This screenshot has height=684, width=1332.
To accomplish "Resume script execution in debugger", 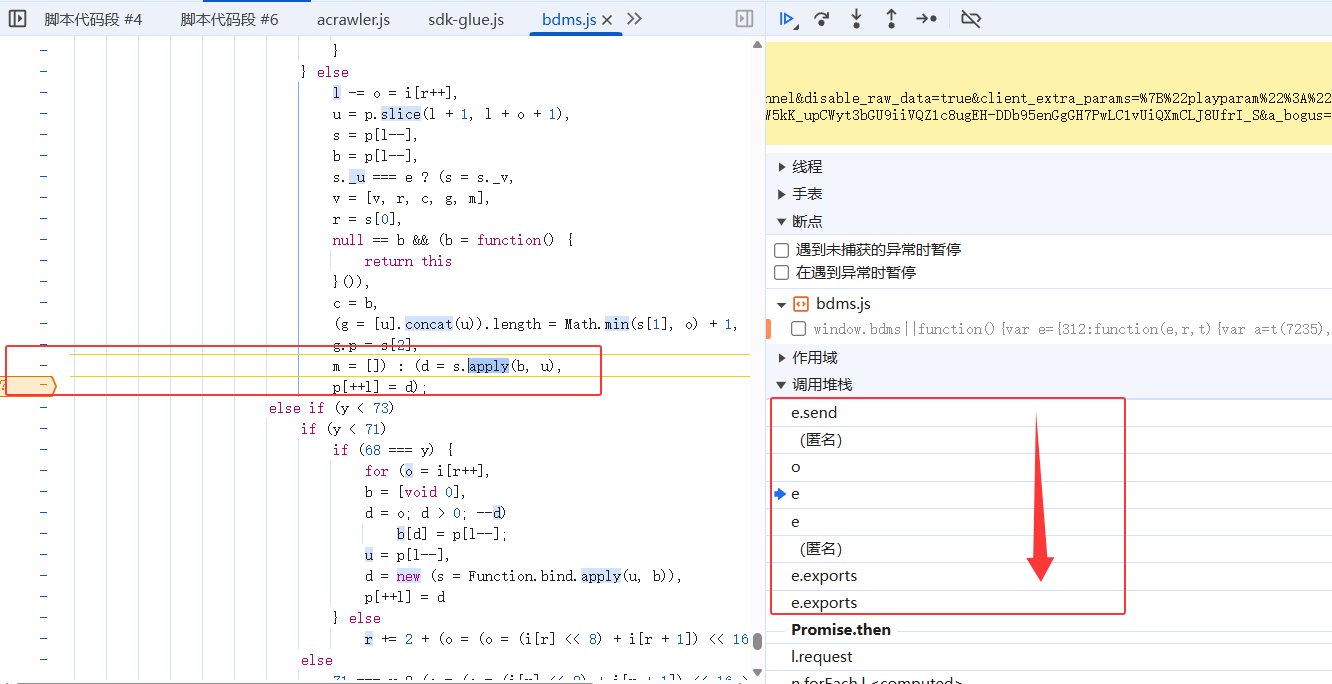I will [x=787, y=18].
